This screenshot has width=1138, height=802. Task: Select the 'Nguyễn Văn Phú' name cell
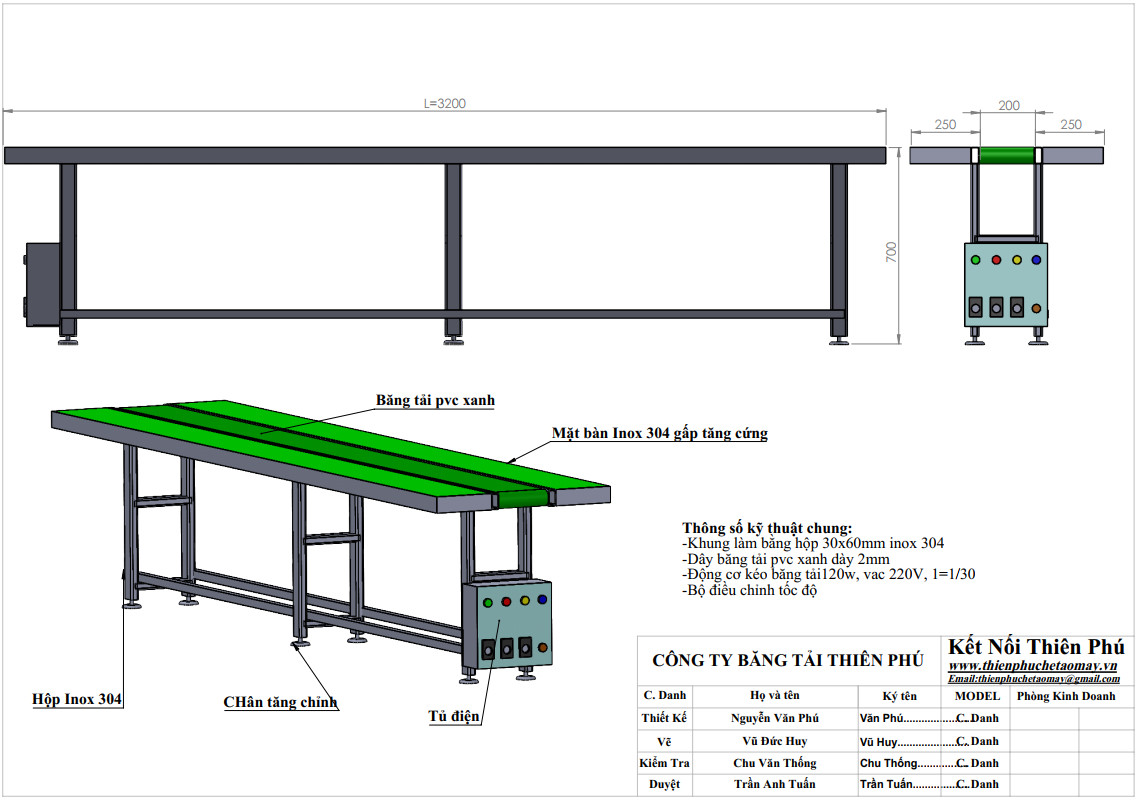[774, 718]
